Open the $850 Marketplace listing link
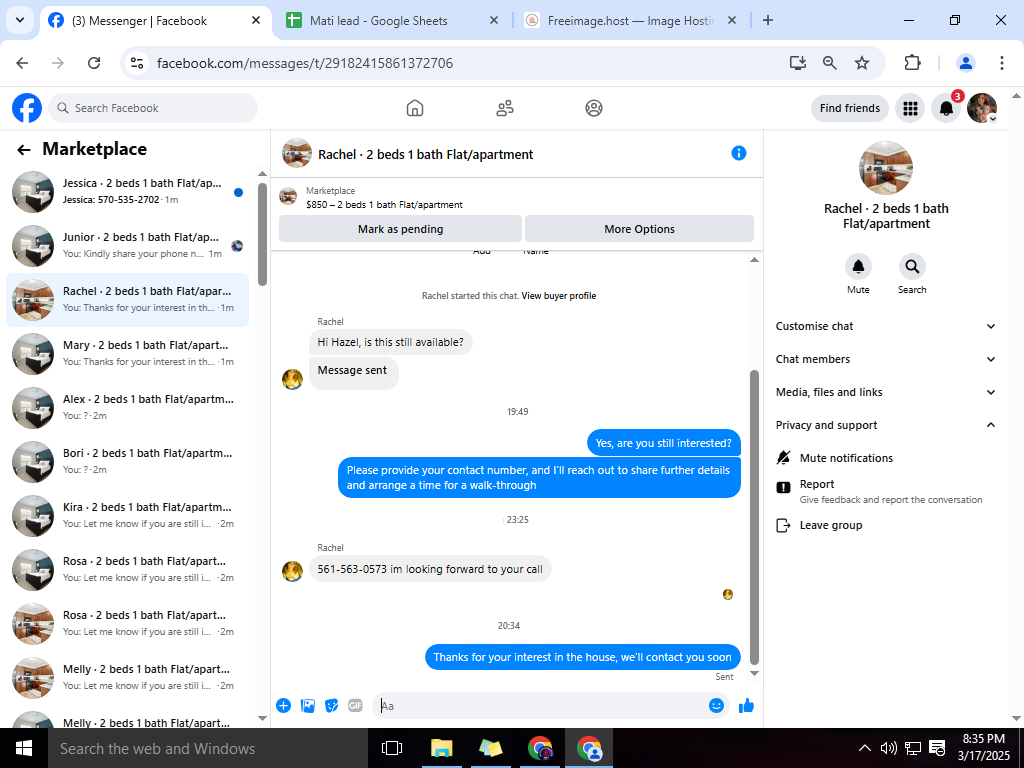Viewport: 1024px width, 768px height. (x=384, y=204)
